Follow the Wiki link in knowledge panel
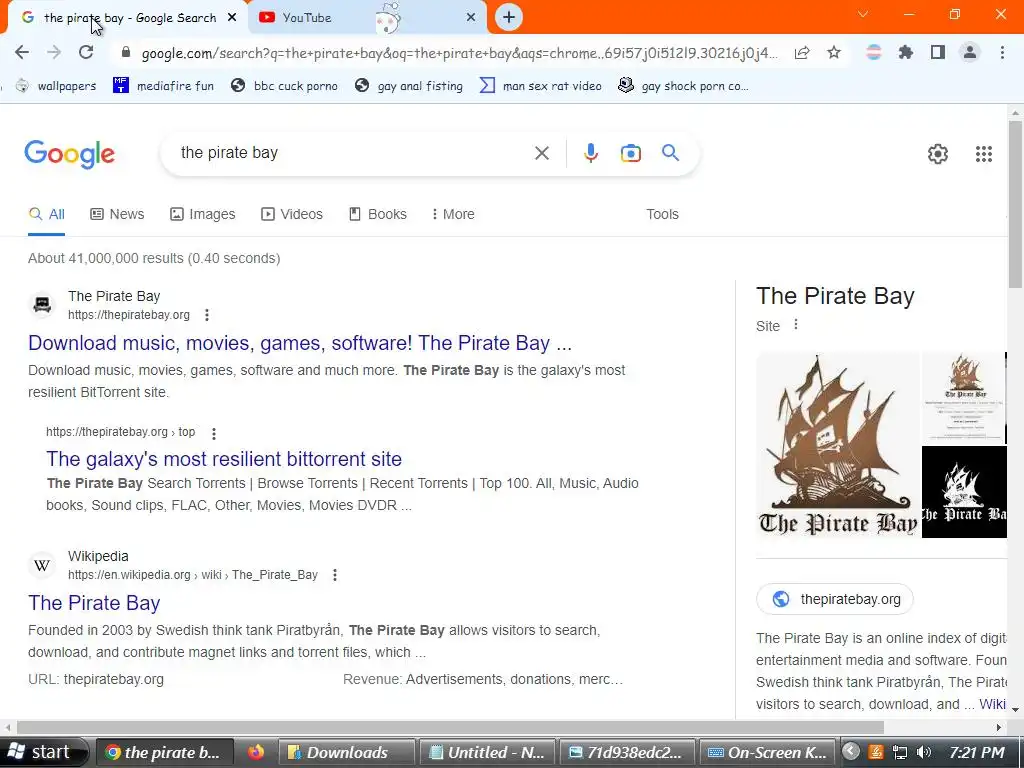Image resolution: width=1024 pixels, height=768 pixels. pyautogui.click(x=993, y=704)
